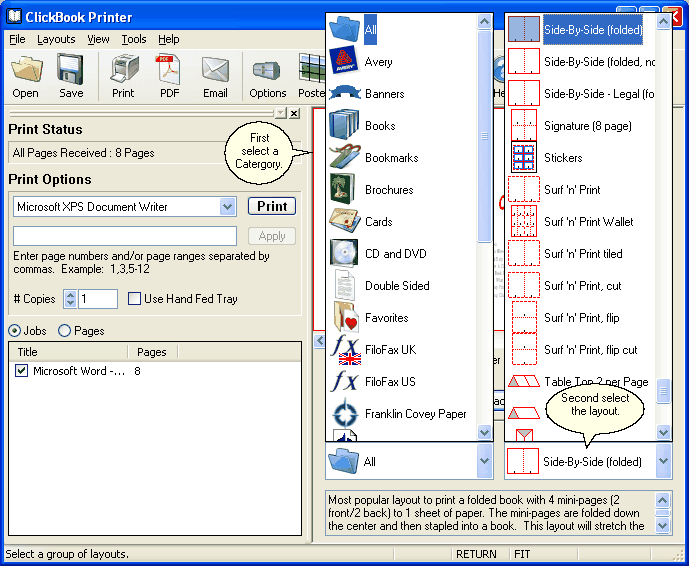Screen dimensions: 689x566
Task: Select the Avery category icon
Action: [x=344, y=61]
